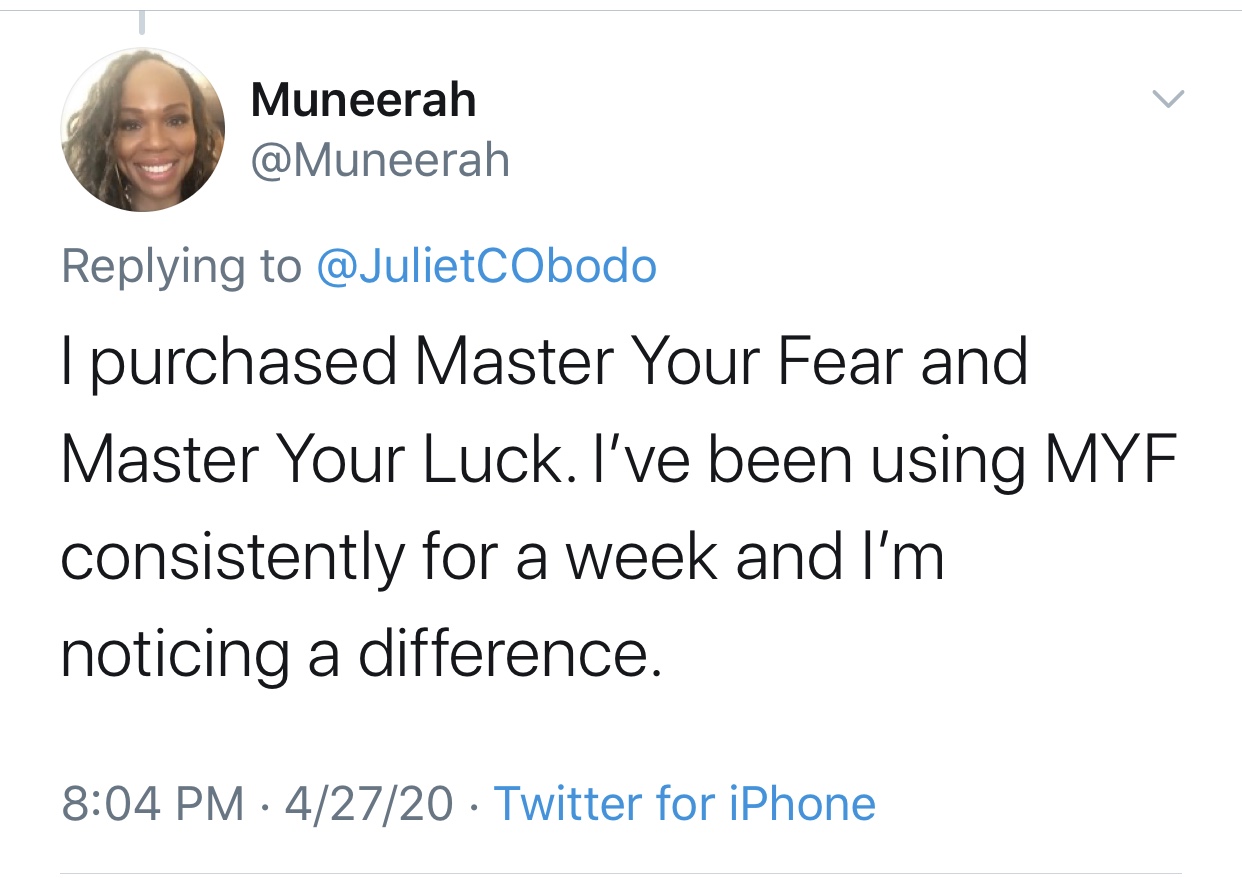
Task: Open the @Muneerah handle
Action: pos(380,161)
